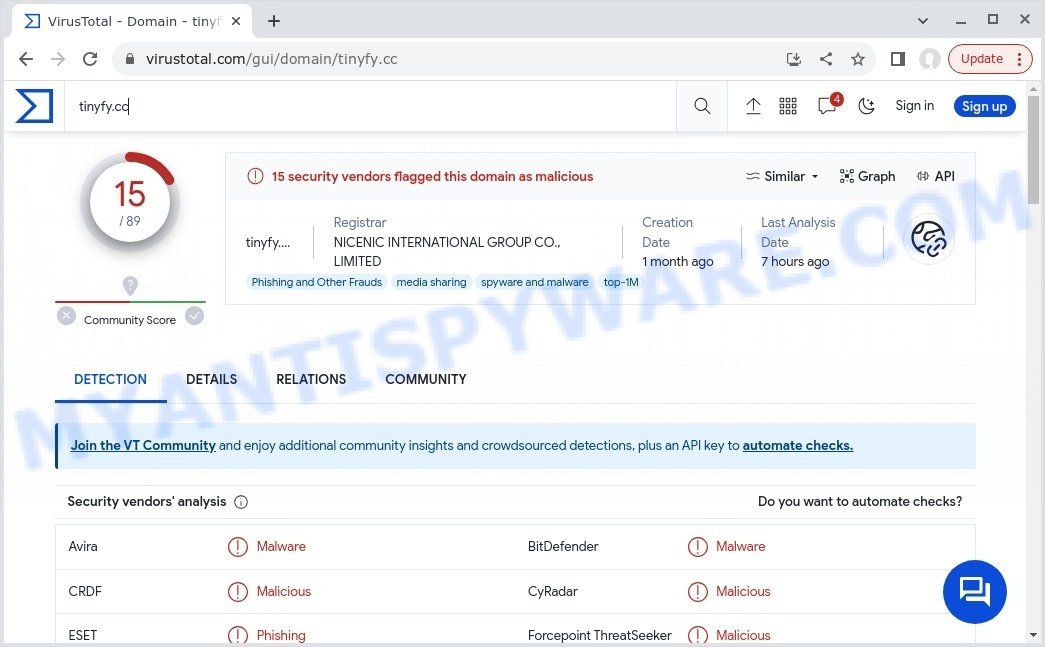Click the CRDF Malicious alert icon
The image size is (1045, 647).
pos(238,591)
